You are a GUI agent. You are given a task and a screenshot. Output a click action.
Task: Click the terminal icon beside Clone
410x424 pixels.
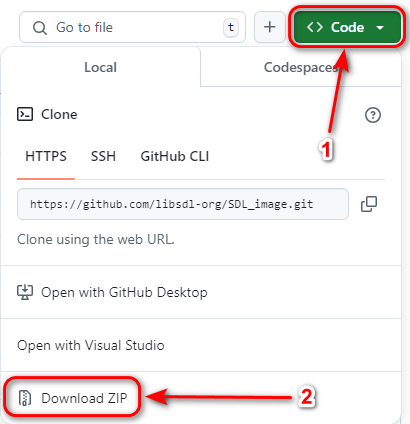(25, 114)
